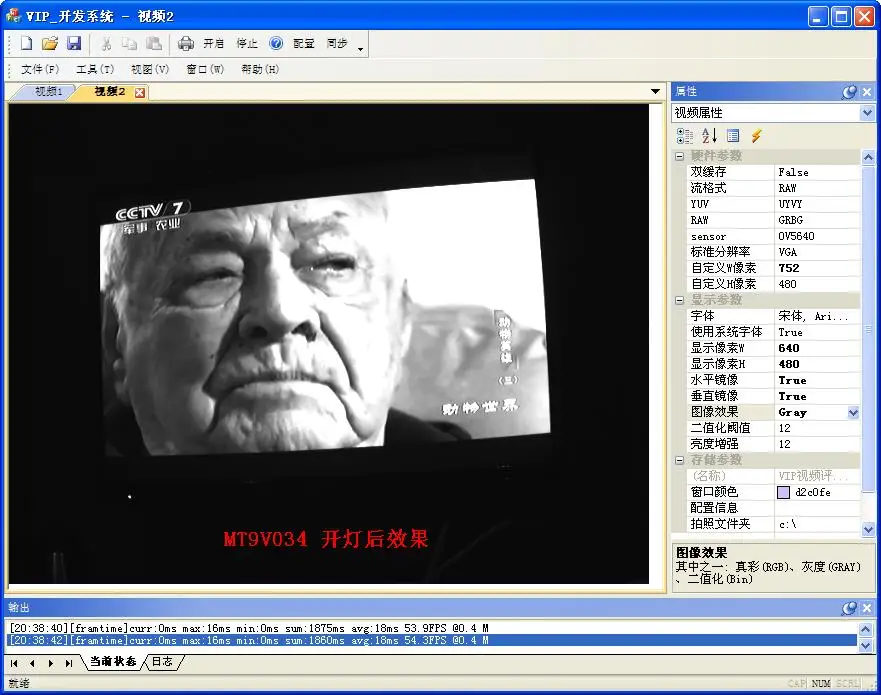The height and width of the screenshot is (695, 881).
Task: Select the 水平镜像 True value
Action: [x=818, y=380]
